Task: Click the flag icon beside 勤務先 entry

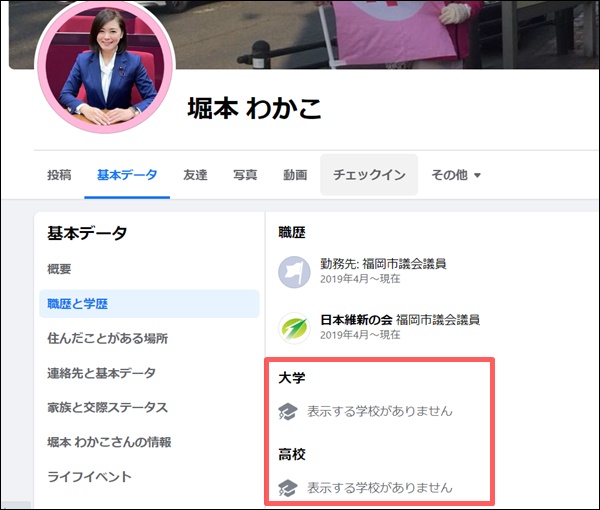Action: [x=294, y=272]
